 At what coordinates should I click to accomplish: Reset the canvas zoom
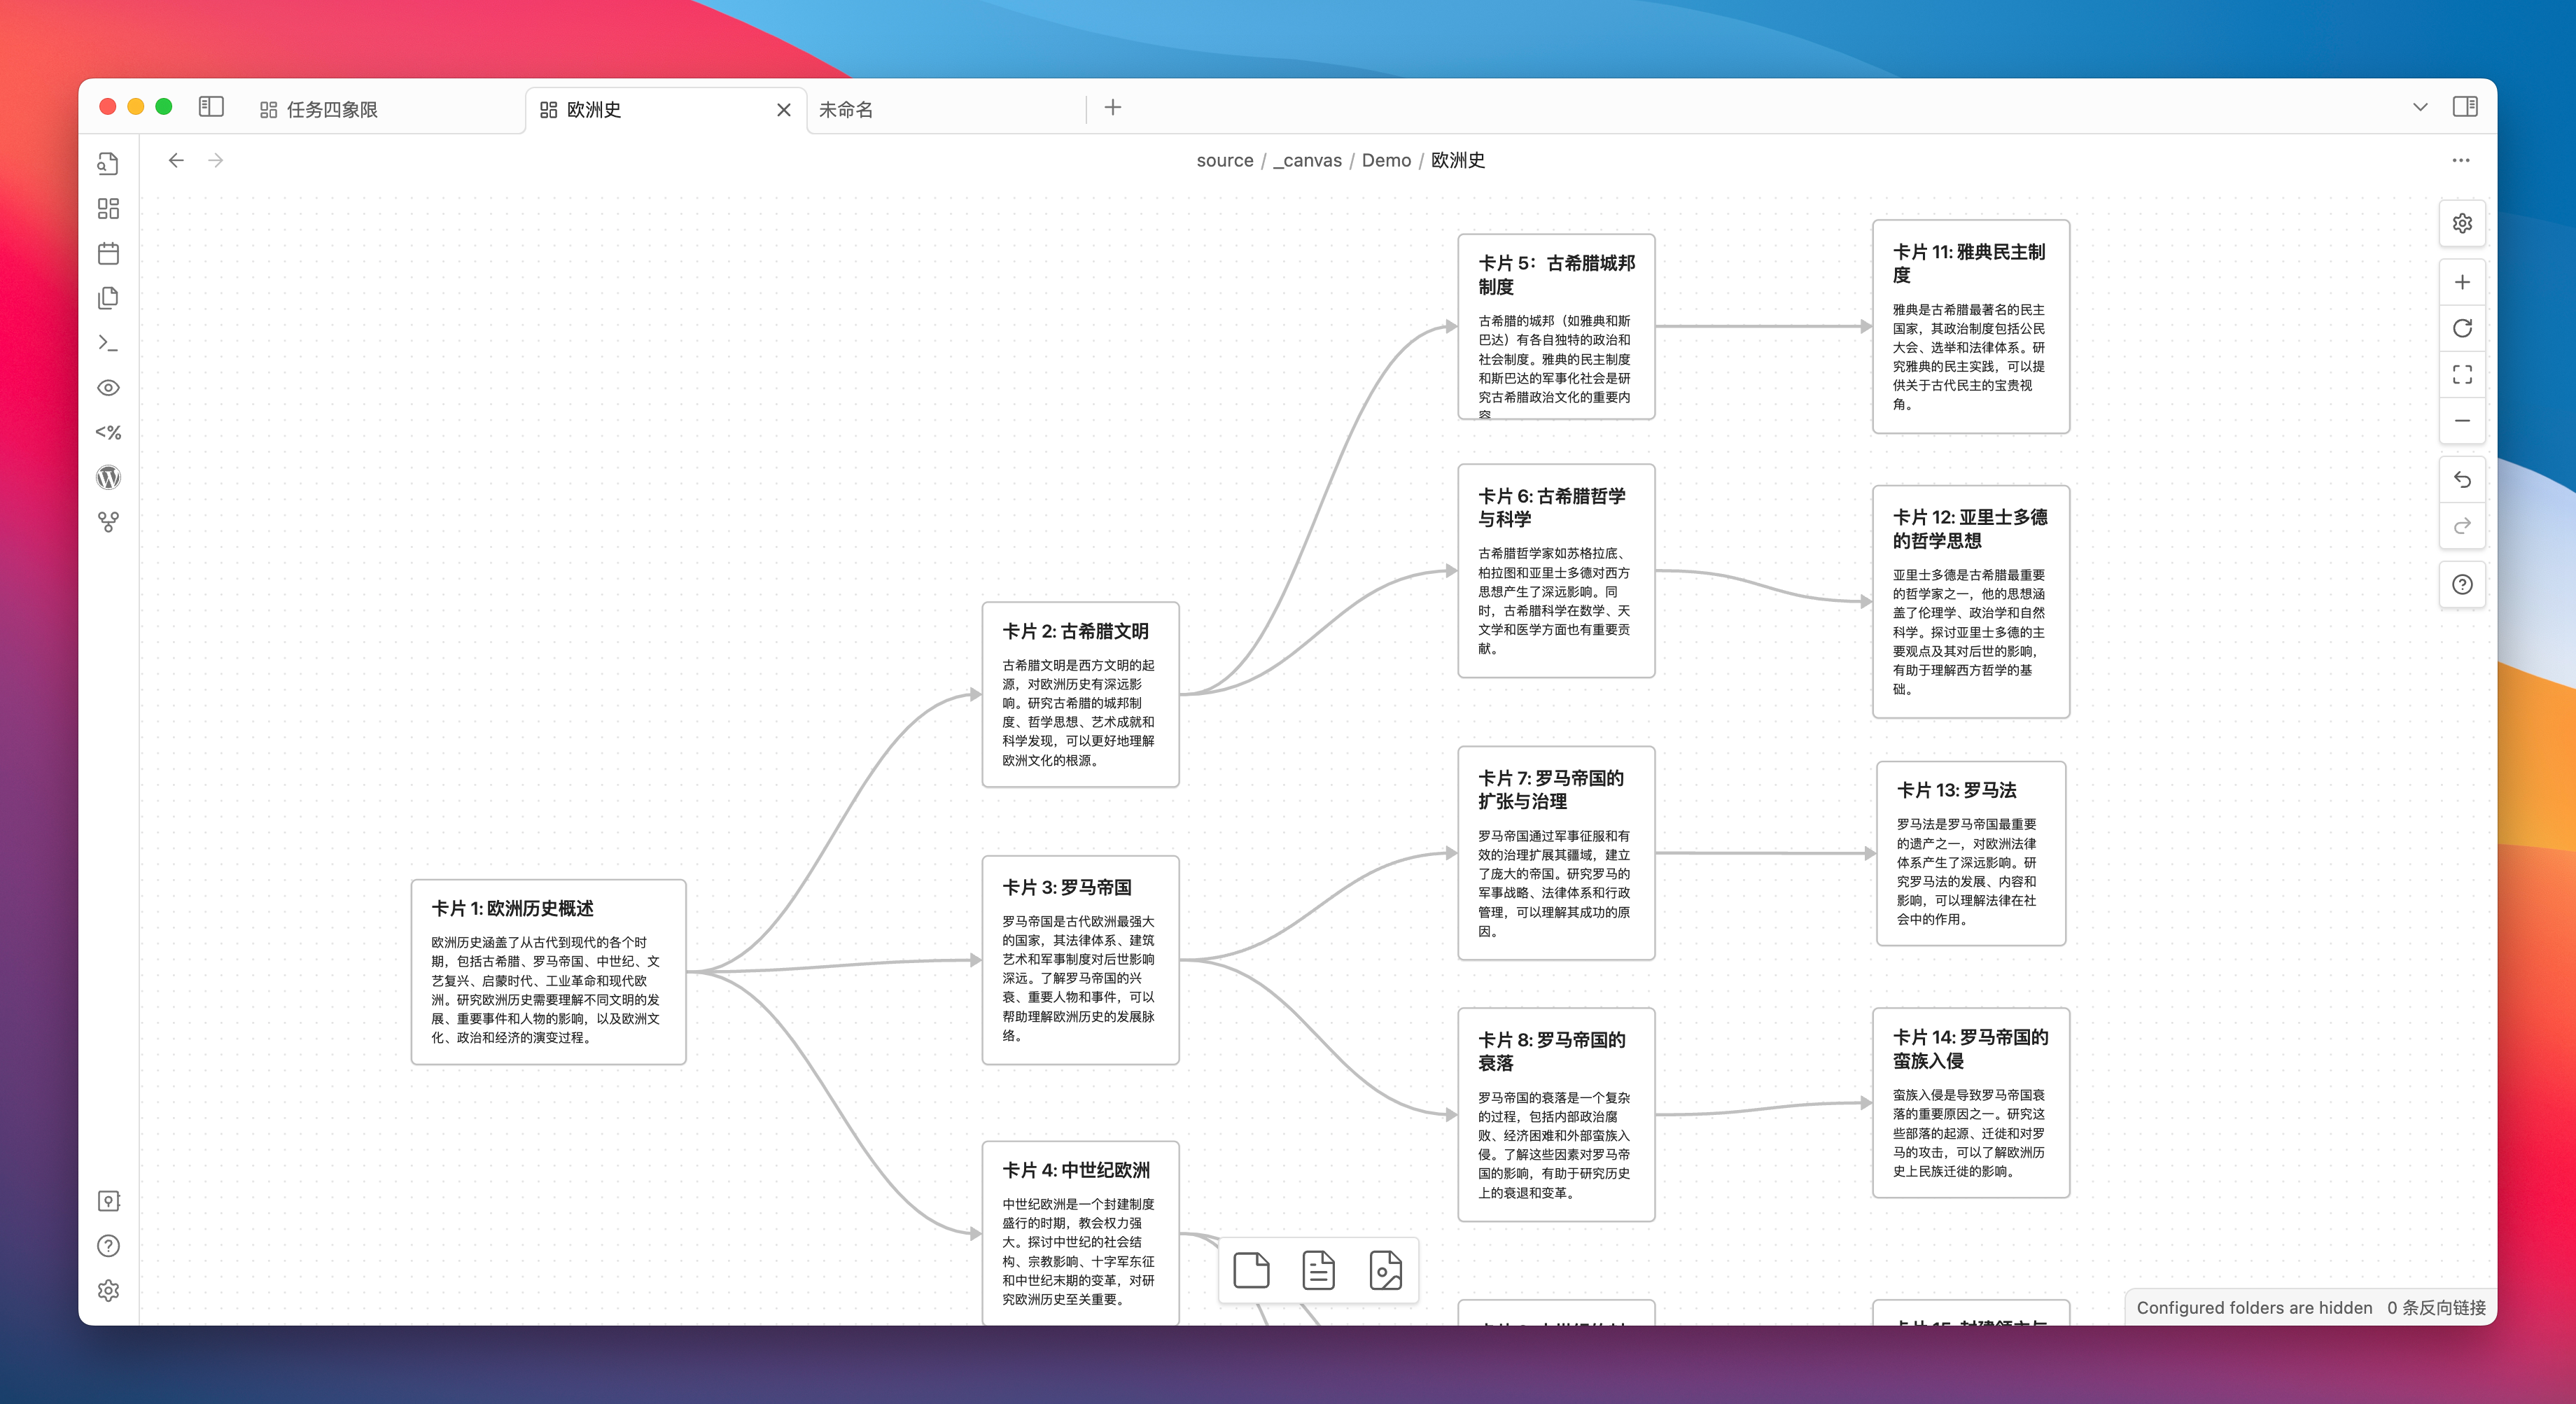2462,328
